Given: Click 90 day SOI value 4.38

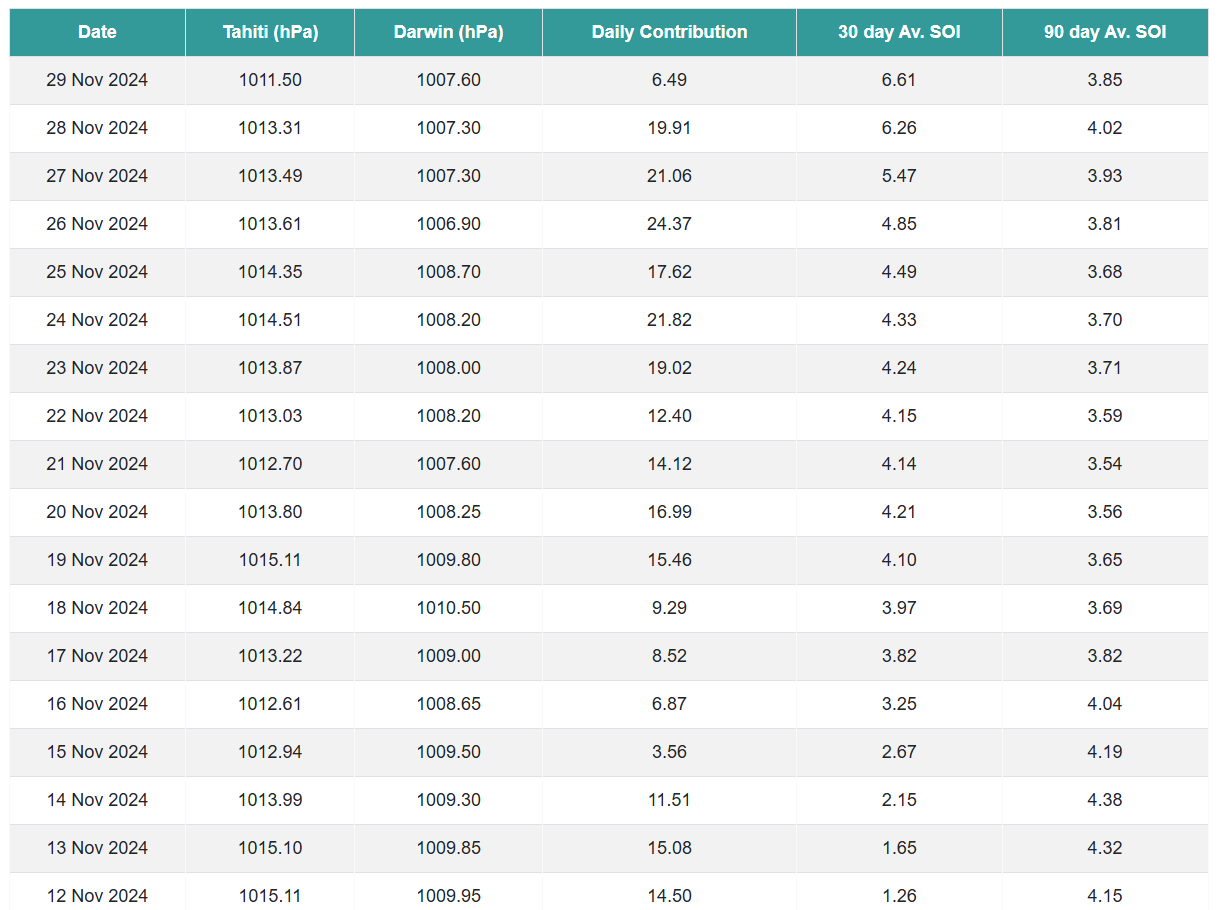Looking at the screenshot, I should [x=1105, y=800].
